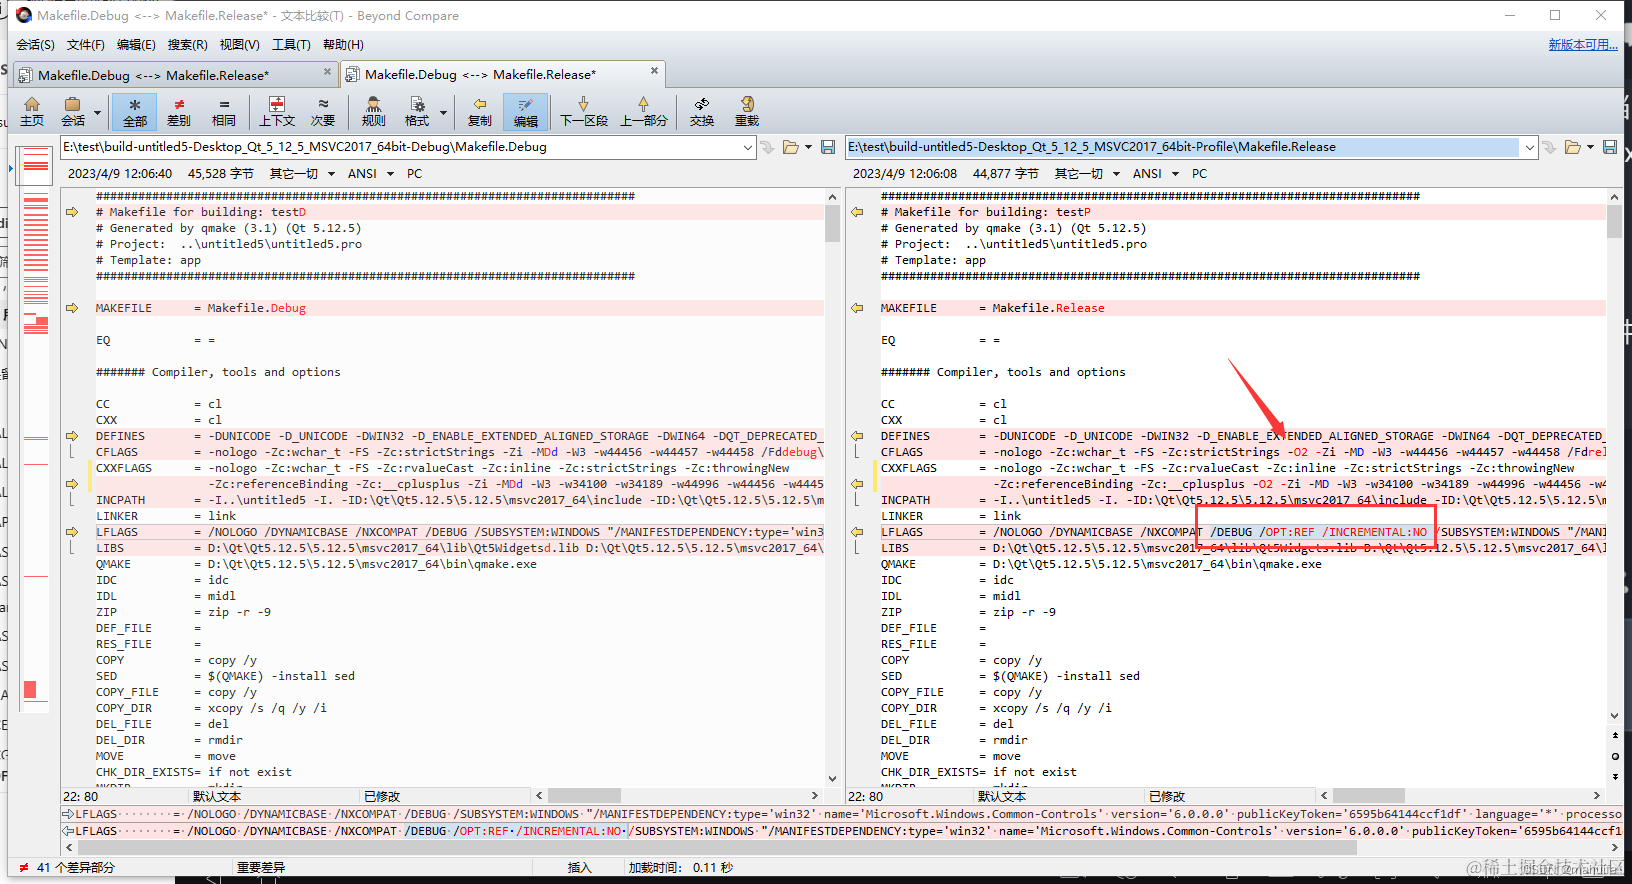Open the right pane 其它一切 dropdown
Screen dimensions: 1632x884
[1085, 174]
